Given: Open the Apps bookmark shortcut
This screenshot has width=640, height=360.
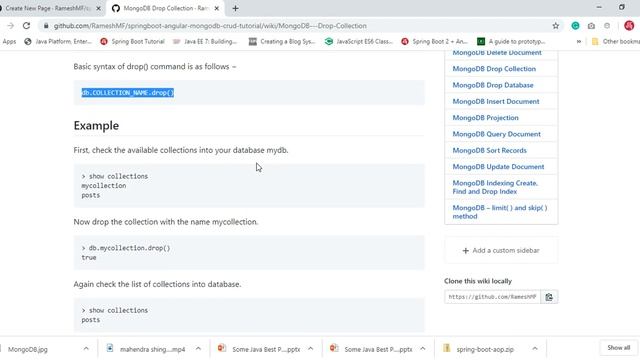Looking at the screenshot, I should 9,41.
